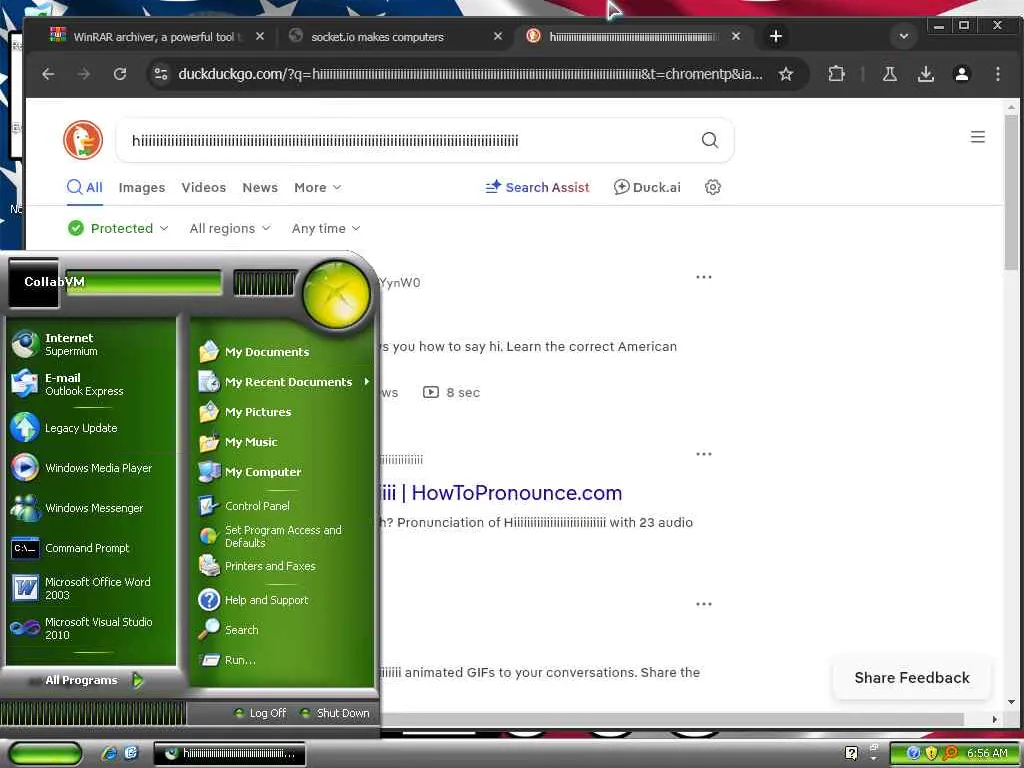Image resolution: width=1024 pixels, height=768 pixels.
Task: Click the green Start button
Action: click(x=45, y=754)
